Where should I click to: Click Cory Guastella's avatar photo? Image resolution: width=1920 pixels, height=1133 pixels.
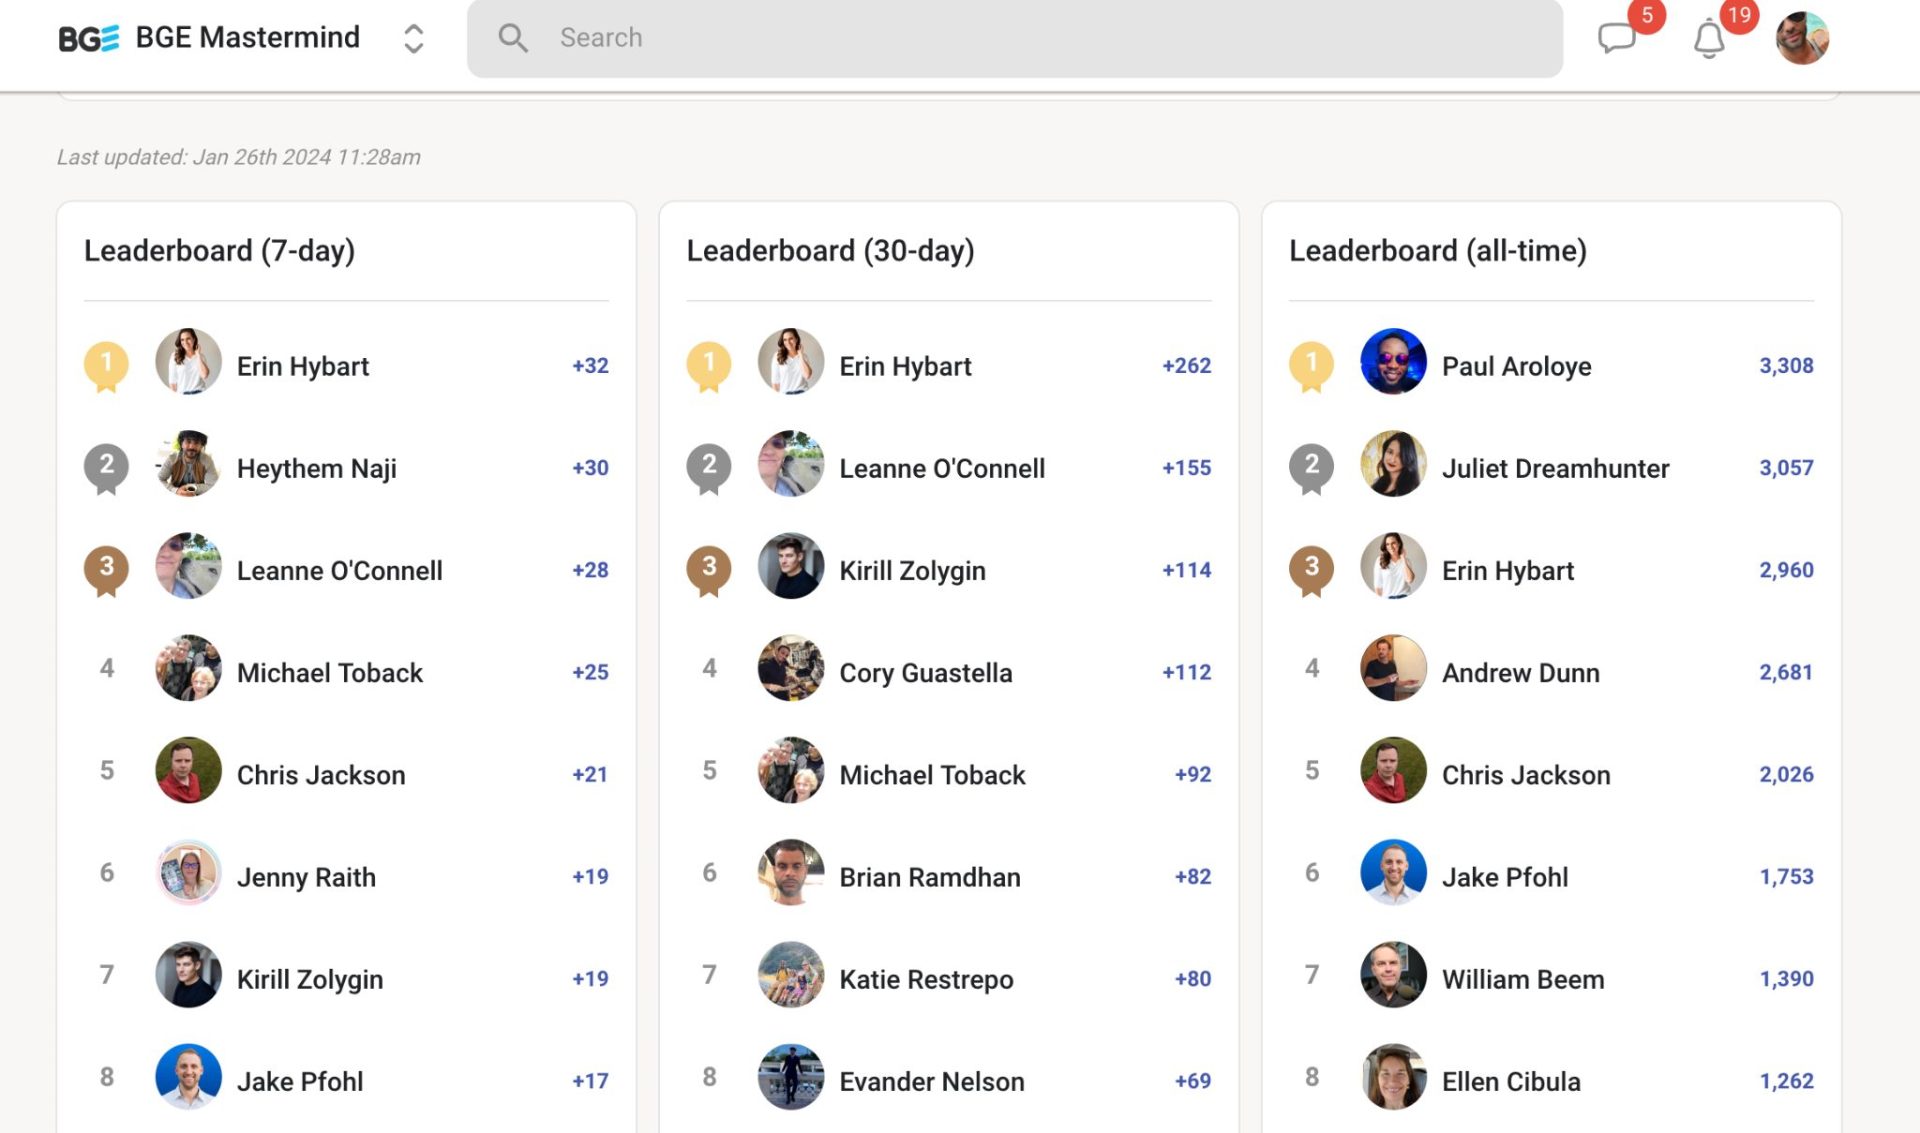(790, 668)
